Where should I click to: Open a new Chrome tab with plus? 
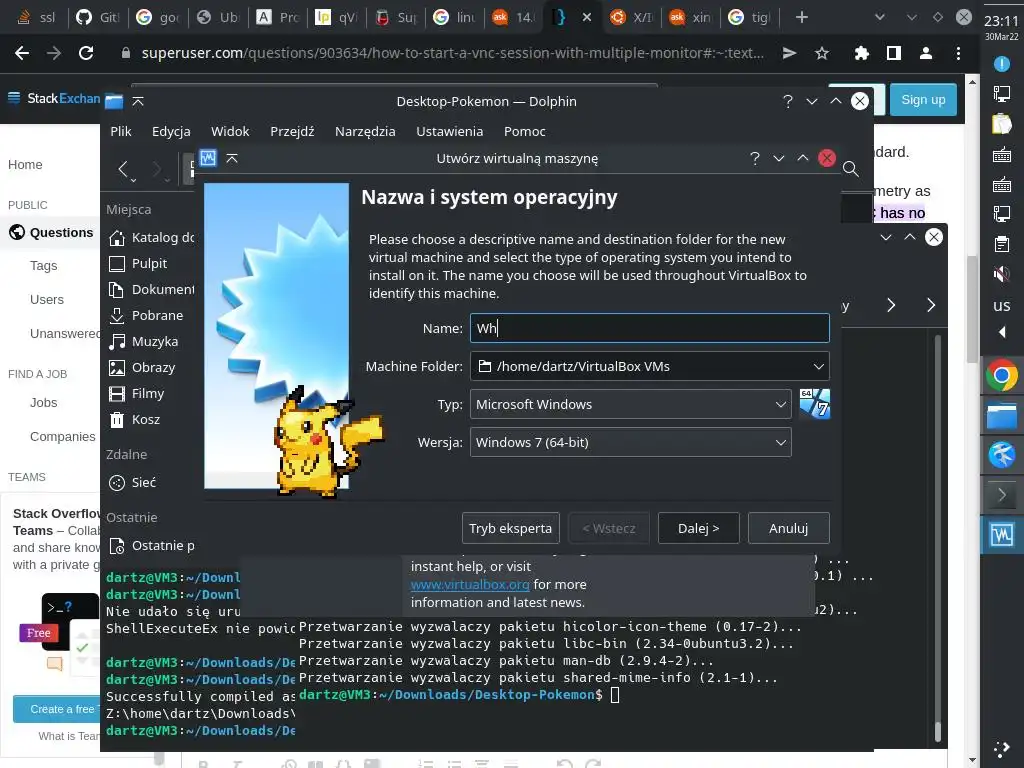pos(802,17)
